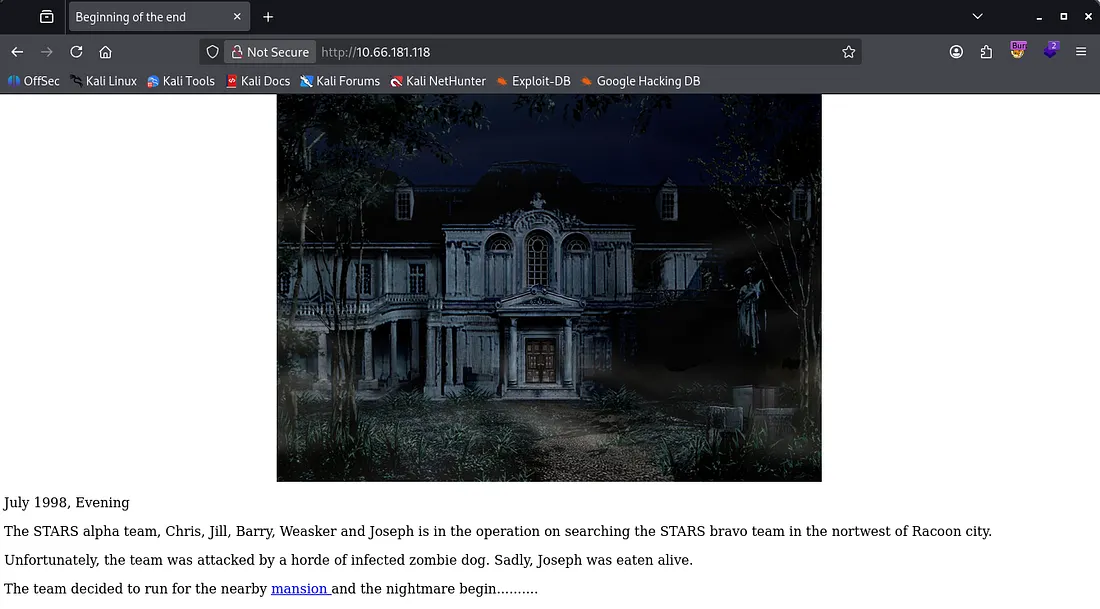Open the Firefox View icon

click(46, 17)
